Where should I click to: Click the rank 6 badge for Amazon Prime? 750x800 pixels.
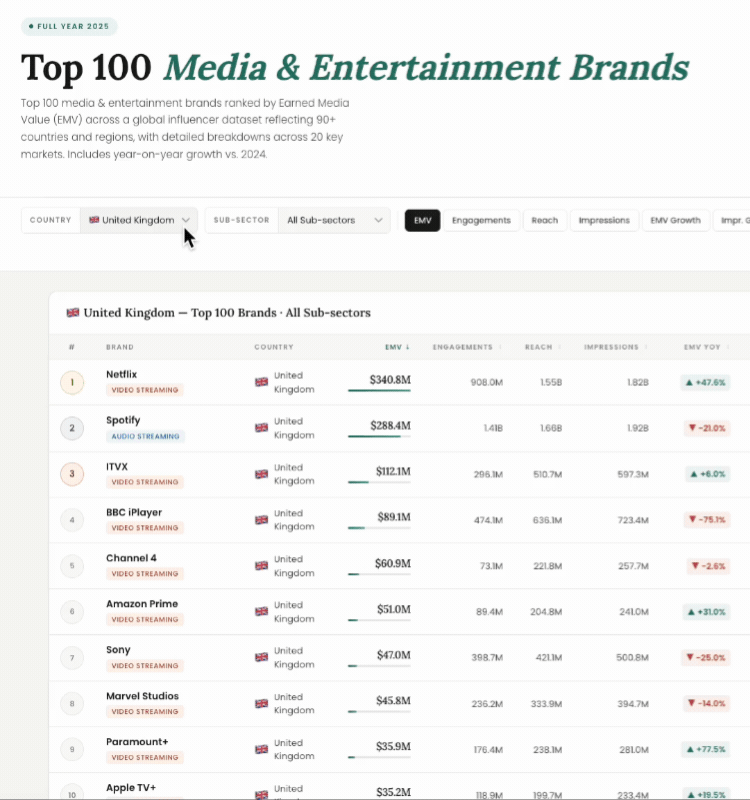[72, 612]
